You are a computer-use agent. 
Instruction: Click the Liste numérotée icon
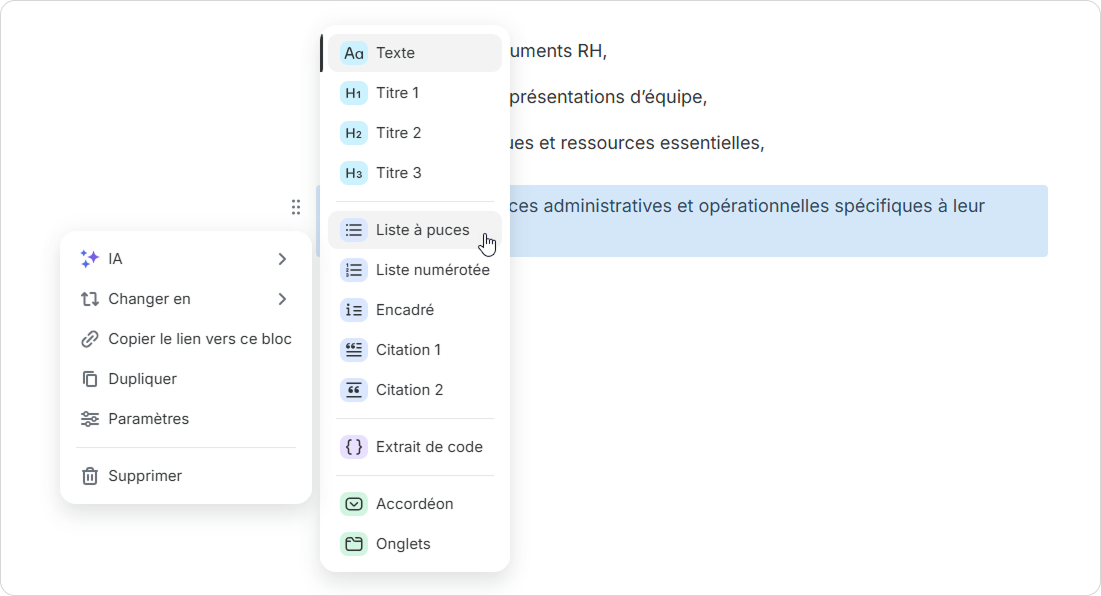pos(353,270)
